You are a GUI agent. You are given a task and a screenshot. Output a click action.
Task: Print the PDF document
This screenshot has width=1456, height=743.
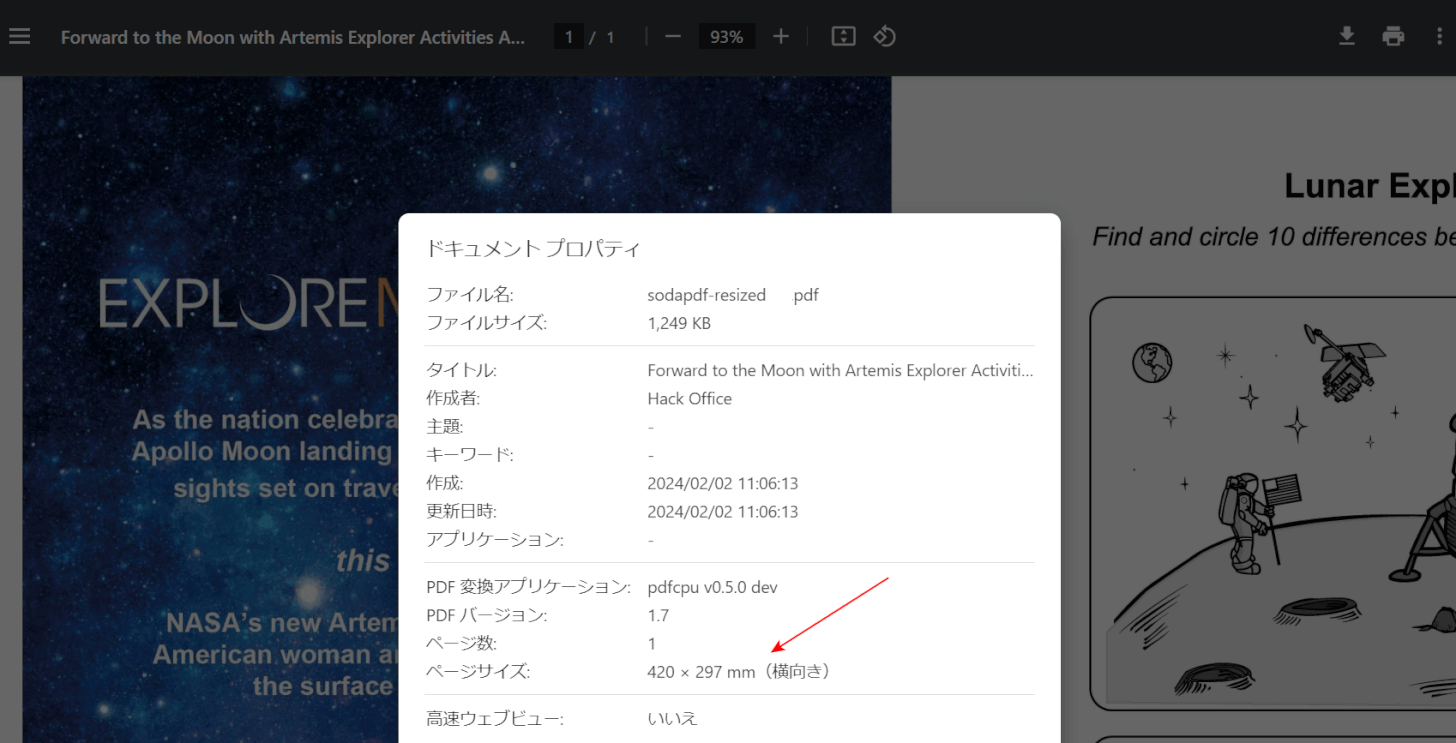click(x=1393, y=37)
